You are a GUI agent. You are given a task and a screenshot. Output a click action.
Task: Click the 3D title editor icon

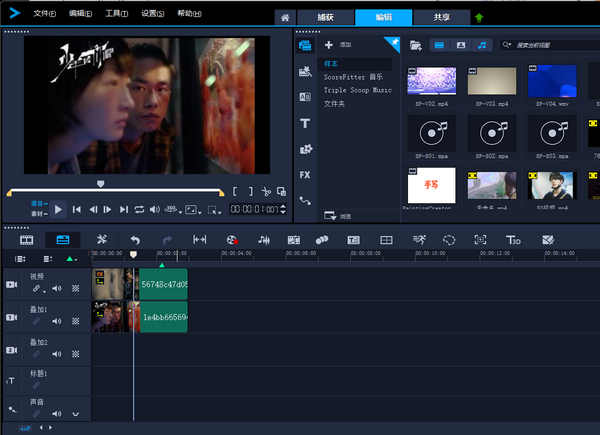(513, 240)
